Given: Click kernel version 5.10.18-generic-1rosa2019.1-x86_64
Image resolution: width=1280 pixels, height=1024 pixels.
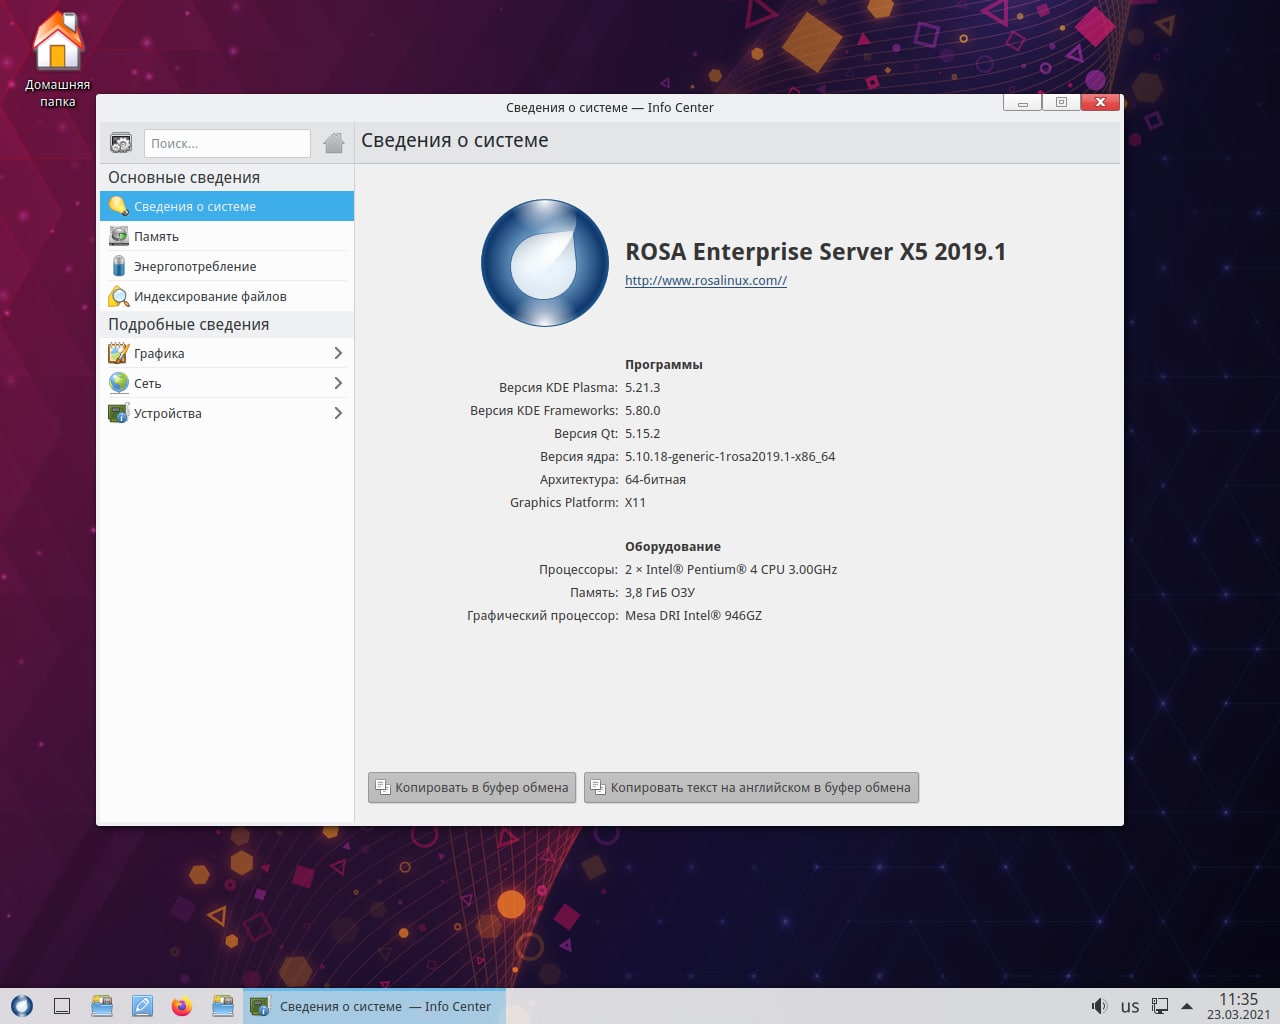Looking at the screenshot, I should pos(730,456).
